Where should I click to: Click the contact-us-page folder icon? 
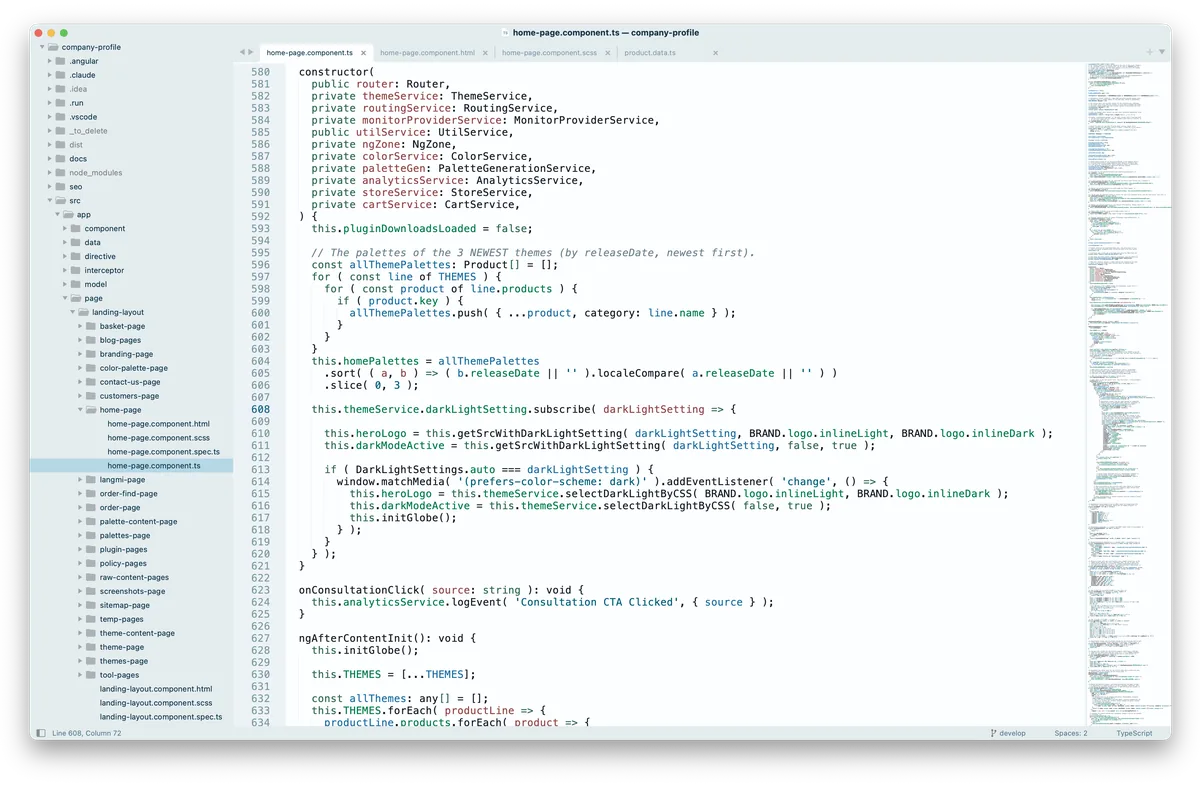coord(91,382)
